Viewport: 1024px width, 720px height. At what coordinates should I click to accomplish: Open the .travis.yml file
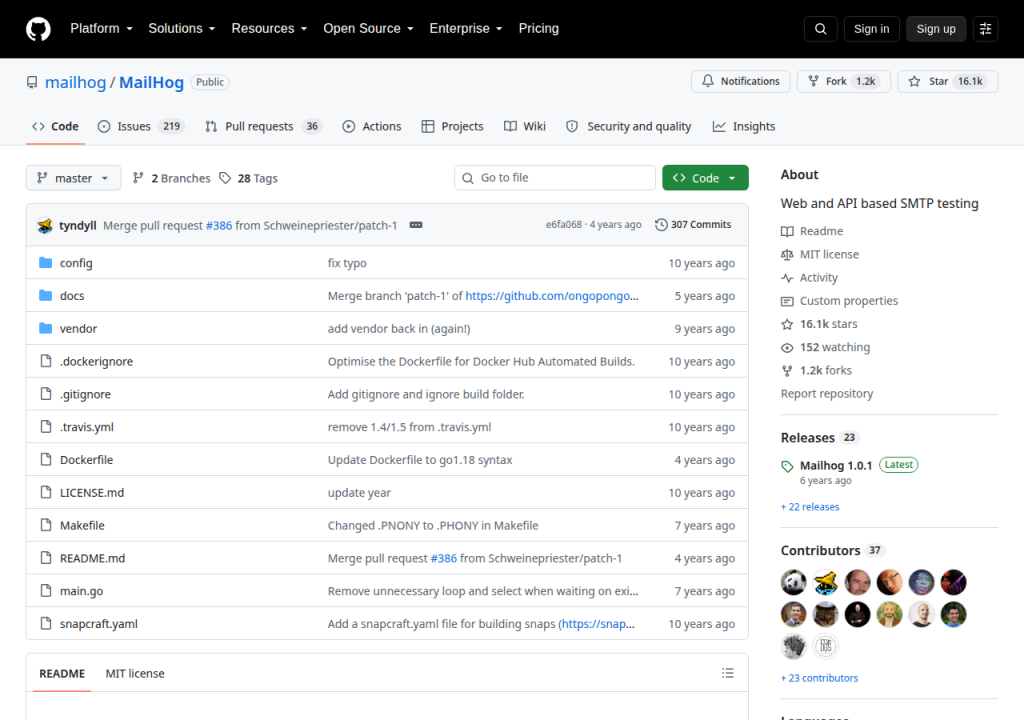87,427
